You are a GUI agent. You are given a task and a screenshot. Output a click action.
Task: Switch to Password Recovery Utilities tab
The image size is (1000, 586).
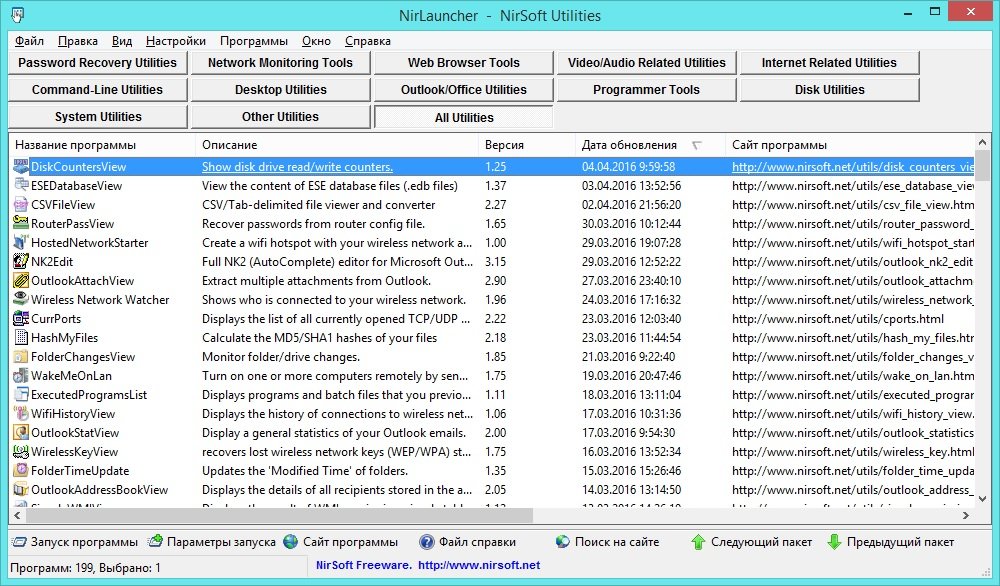(97, 63)
